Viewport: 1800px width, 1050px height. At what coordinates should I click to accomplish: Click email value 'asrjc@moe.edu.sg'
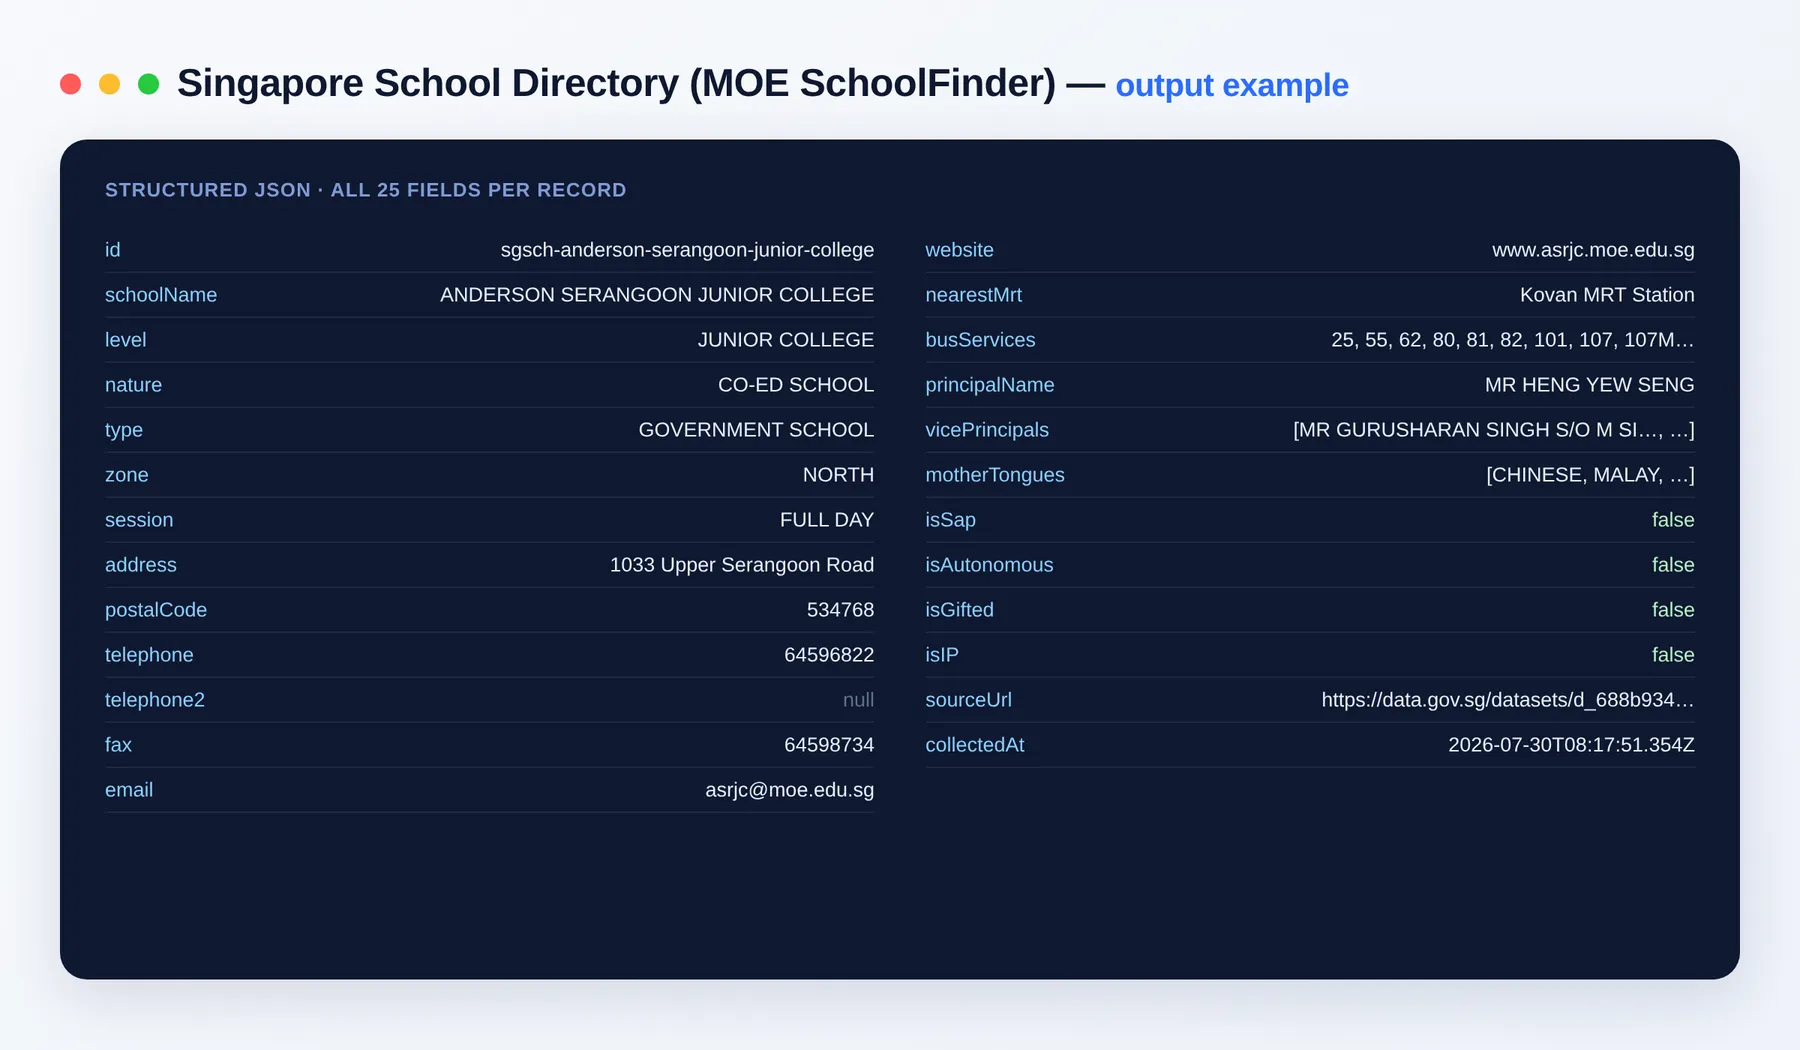(790, 790)
